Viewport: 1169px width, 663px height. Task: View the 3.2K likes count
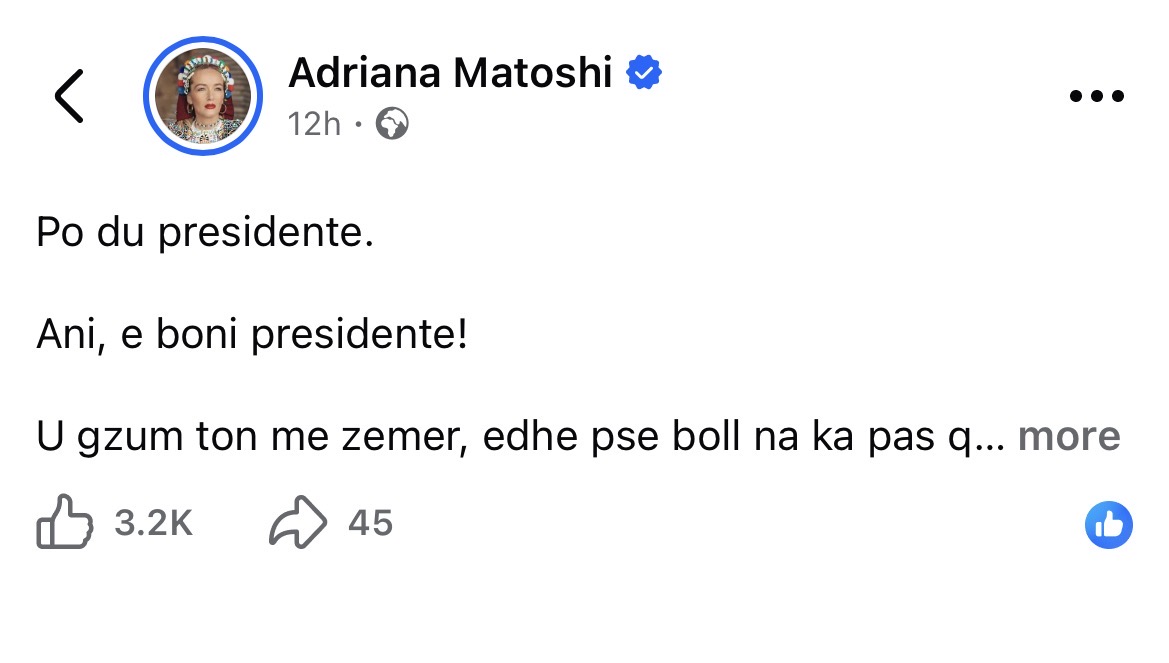point(153,523)
